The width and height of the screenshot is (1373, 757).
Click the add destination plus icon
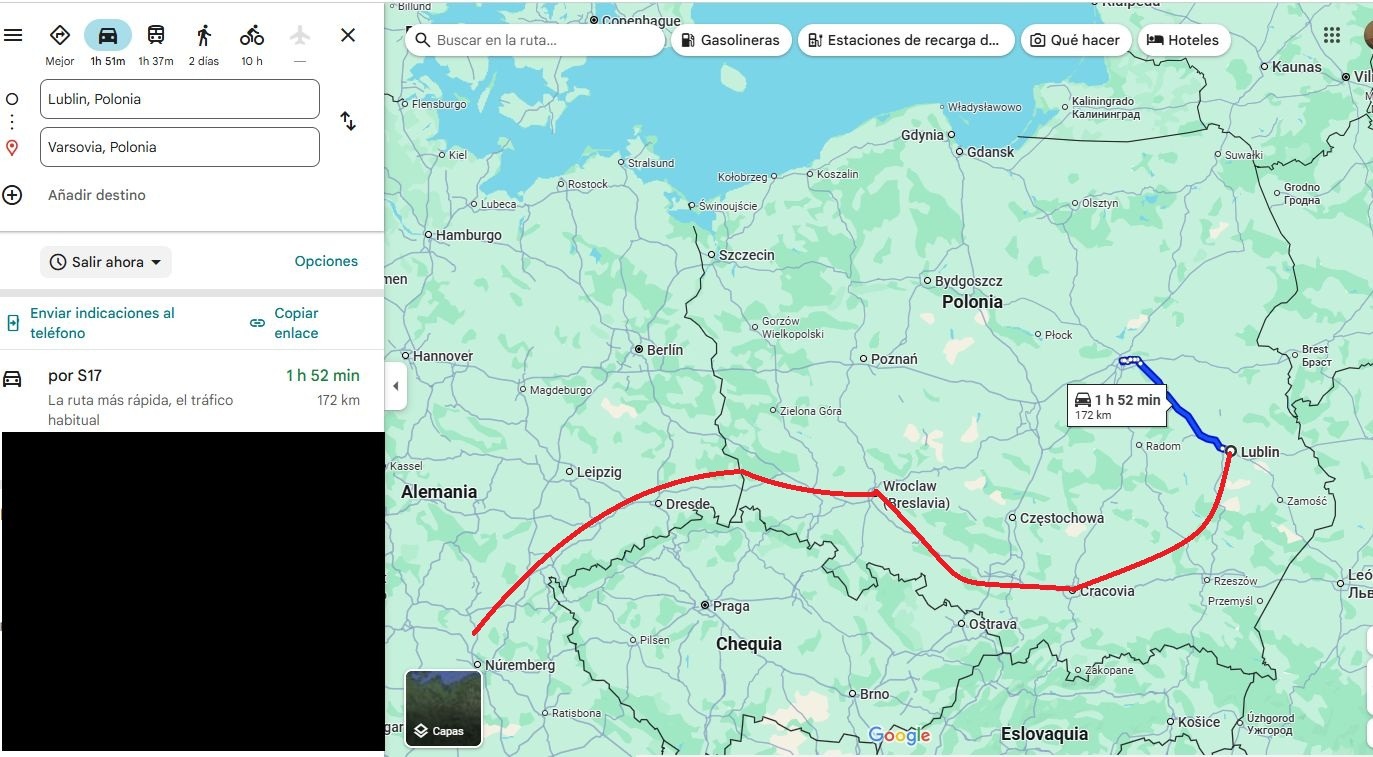coord(12,195)
